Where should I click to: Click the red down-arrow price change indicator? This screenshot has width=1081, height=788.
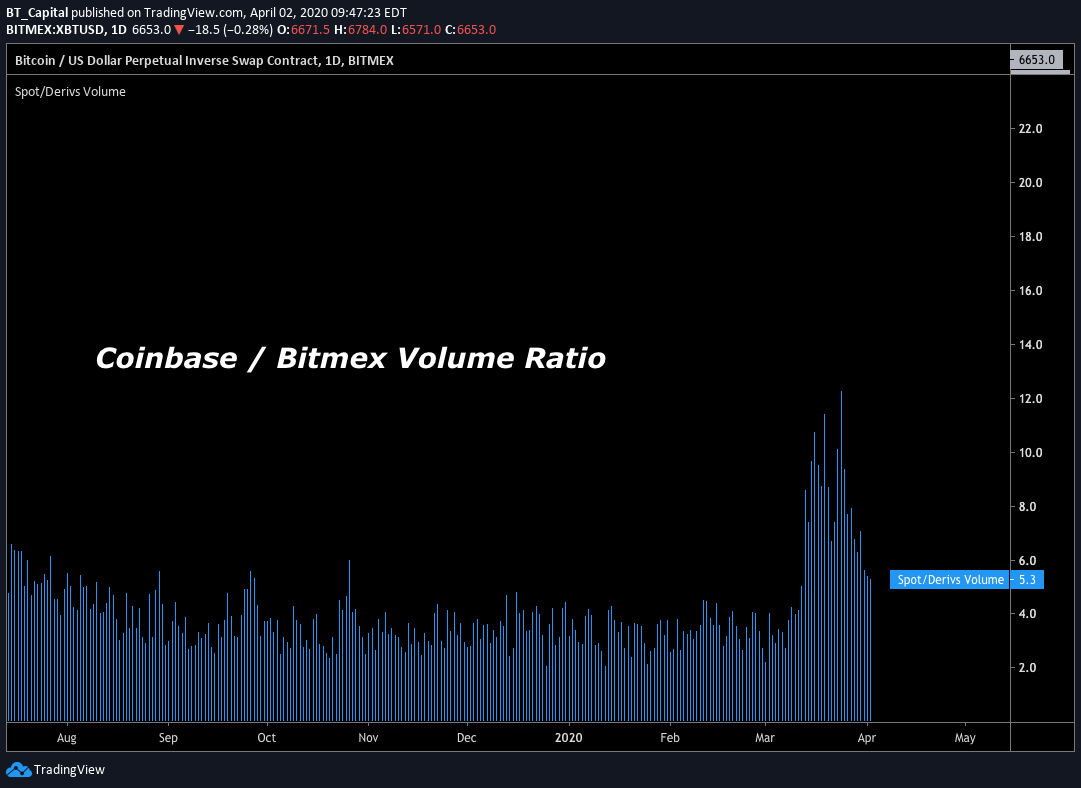coord(179,30)
